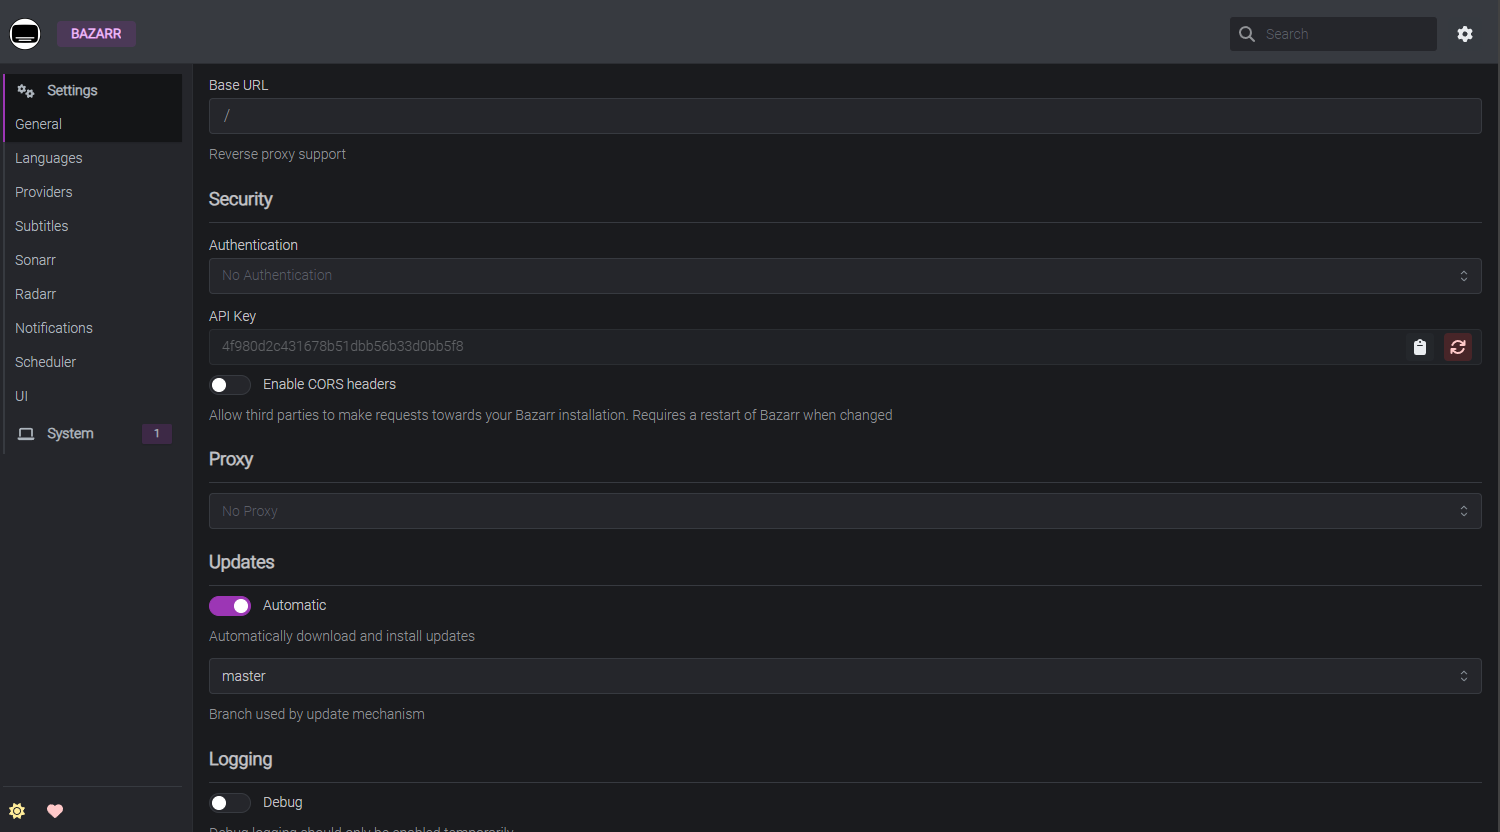Regenerate the API key with refresh icon
The image size is (1500, 832).
coord(1458,347)
